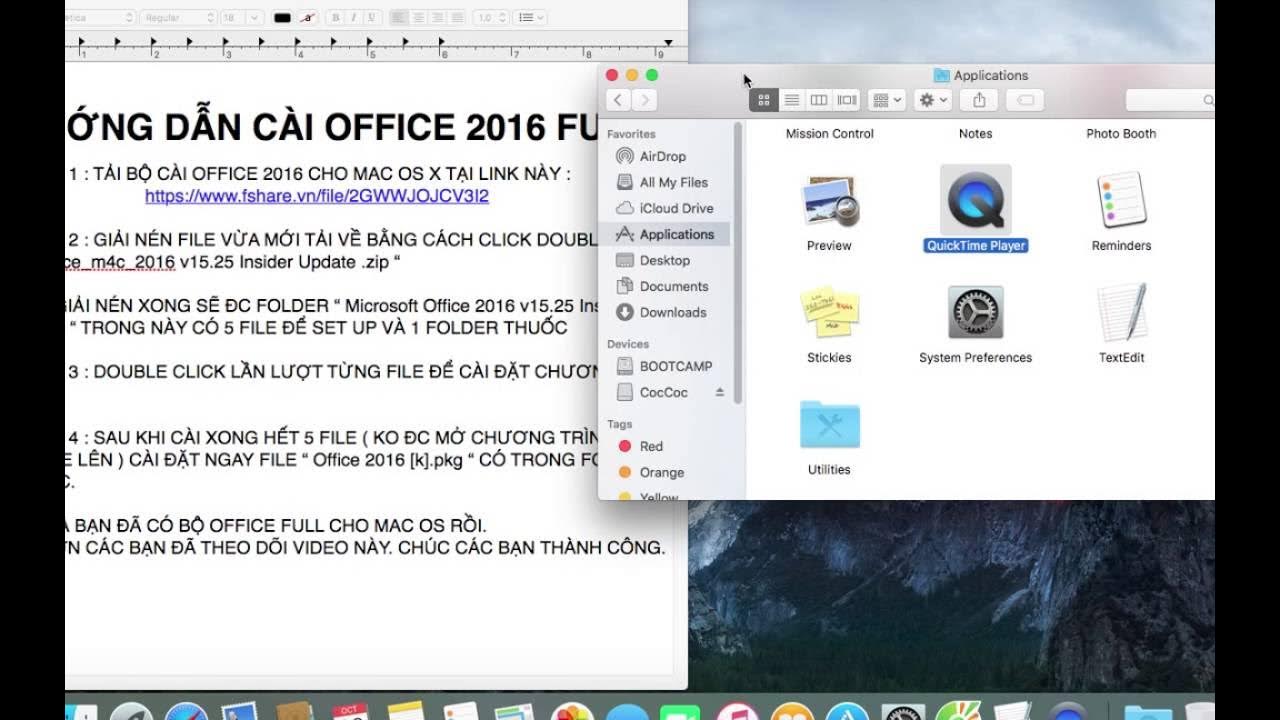Toggle italic in TextEdit
1280x720 pixels.
[x=353, y=18]
